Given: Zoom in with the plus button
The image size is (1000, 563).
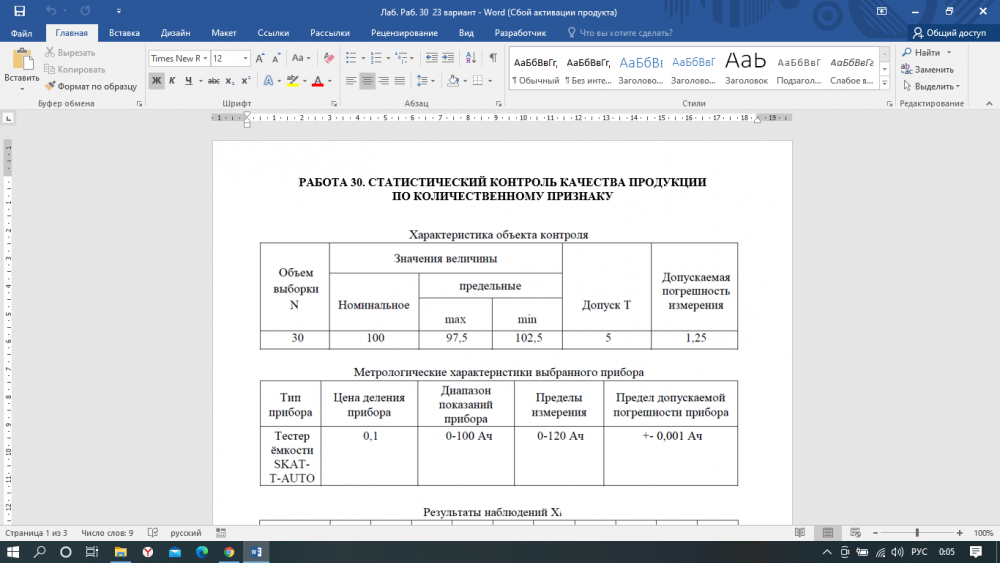Looking at the screenshot, I should 959,532.
